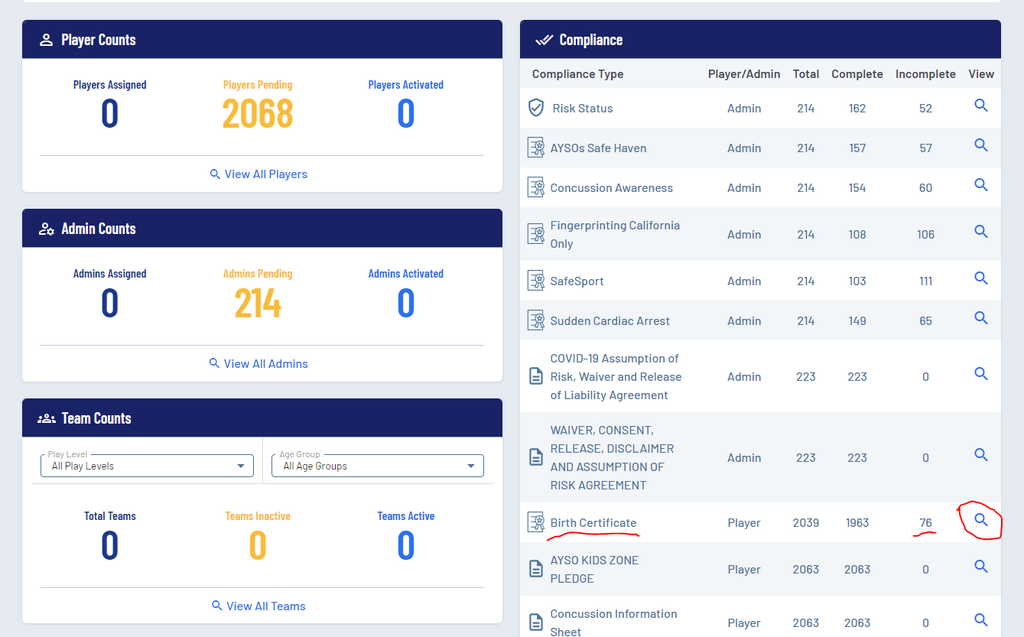Viewport: 1024px width, 637px height.
Task: Click view magnifier for Fingerprinting California Only
Action: 981,232
